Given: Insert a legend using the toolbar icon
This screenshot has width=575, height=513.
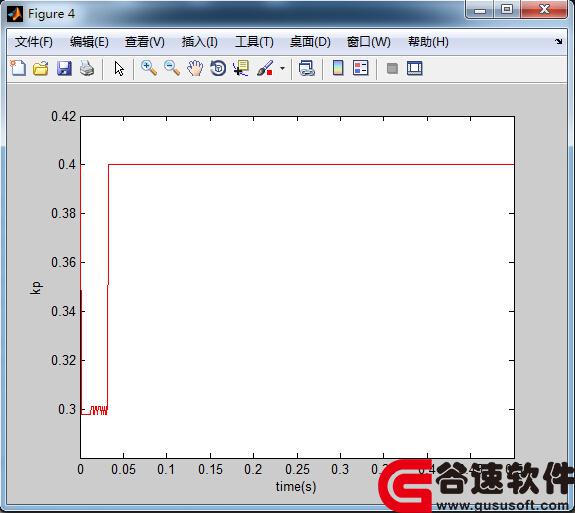Looking at the screenshot, I should coord(360,69).
